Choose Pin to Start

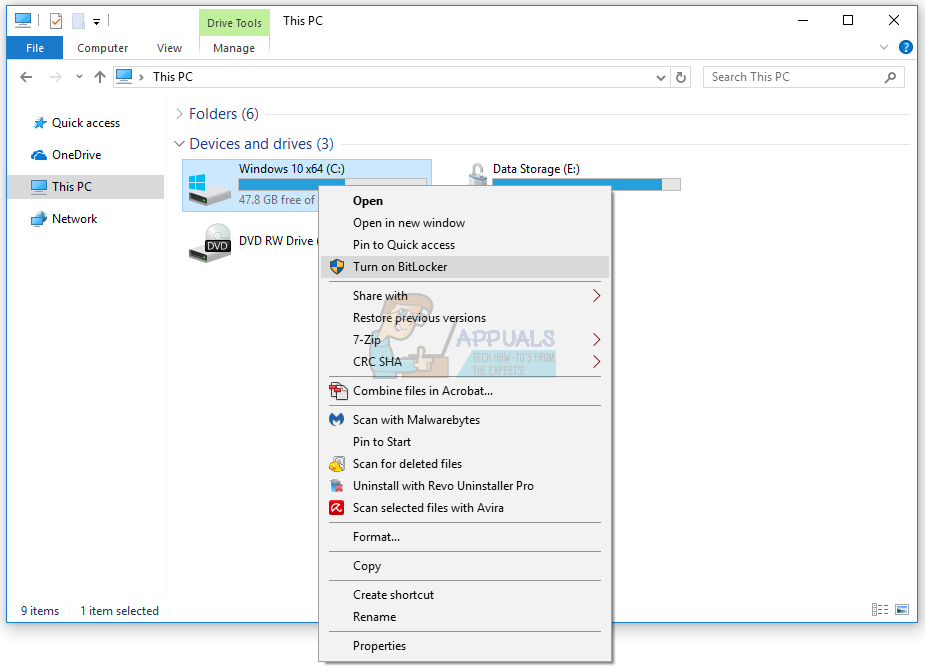(x=465, y=442)
